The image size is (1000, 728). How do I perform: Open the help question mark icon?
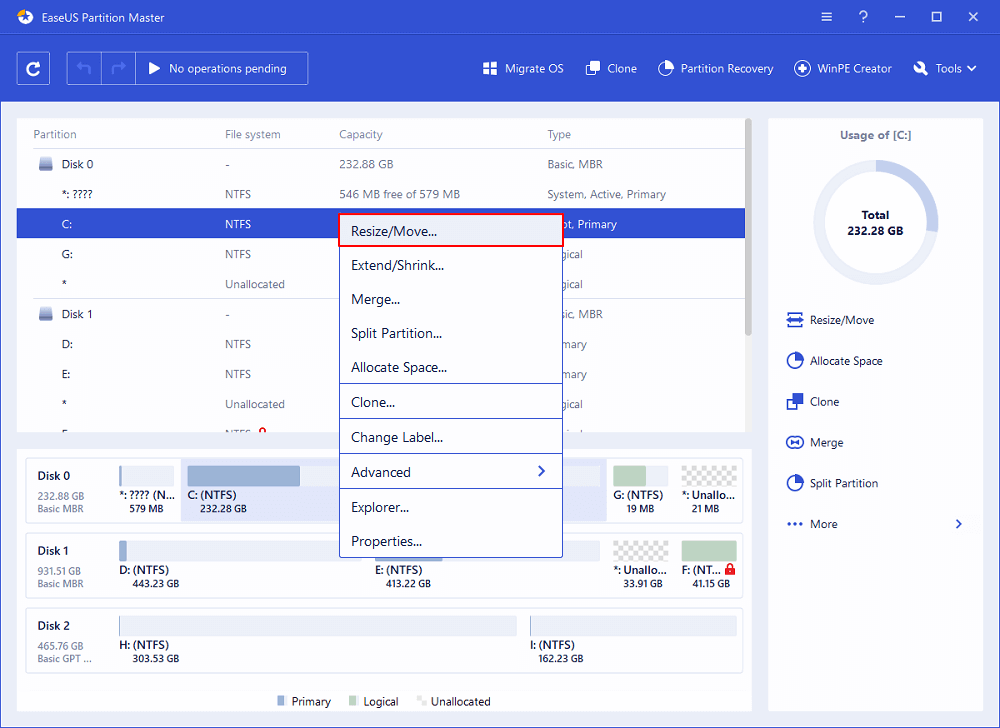click(863, 17)
